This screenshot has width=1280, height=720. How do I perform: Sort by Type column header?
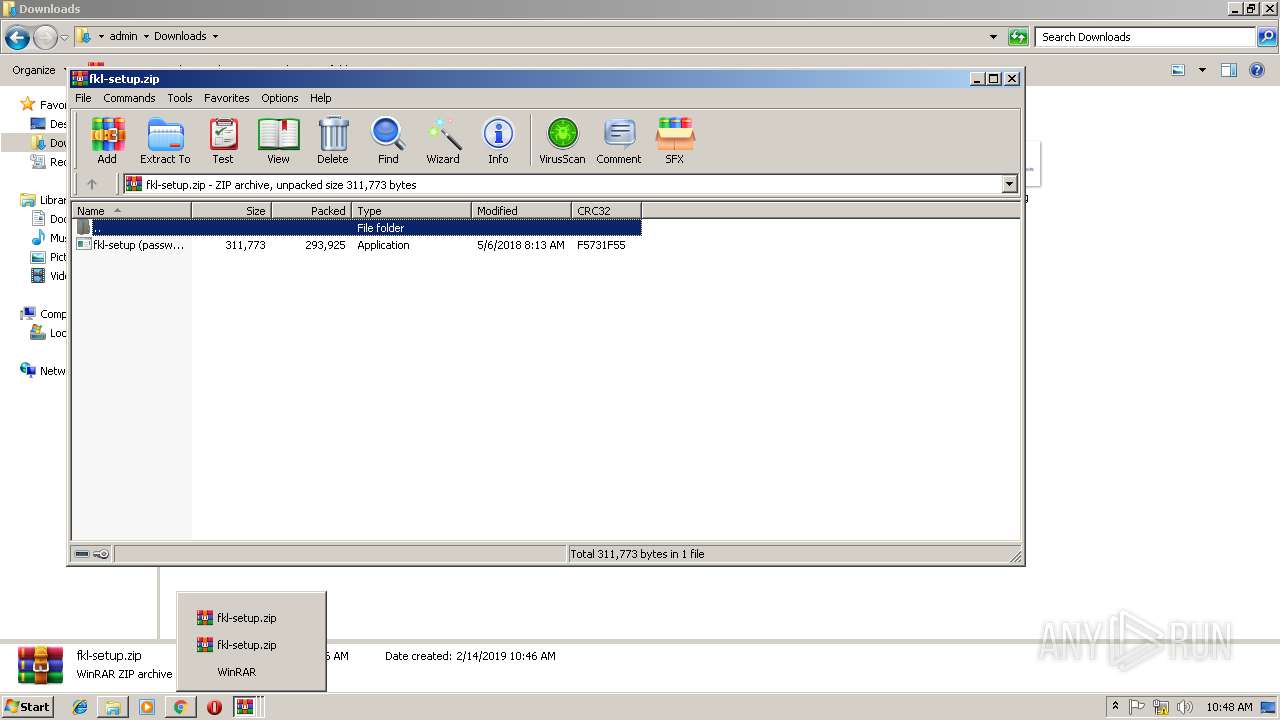411,211
